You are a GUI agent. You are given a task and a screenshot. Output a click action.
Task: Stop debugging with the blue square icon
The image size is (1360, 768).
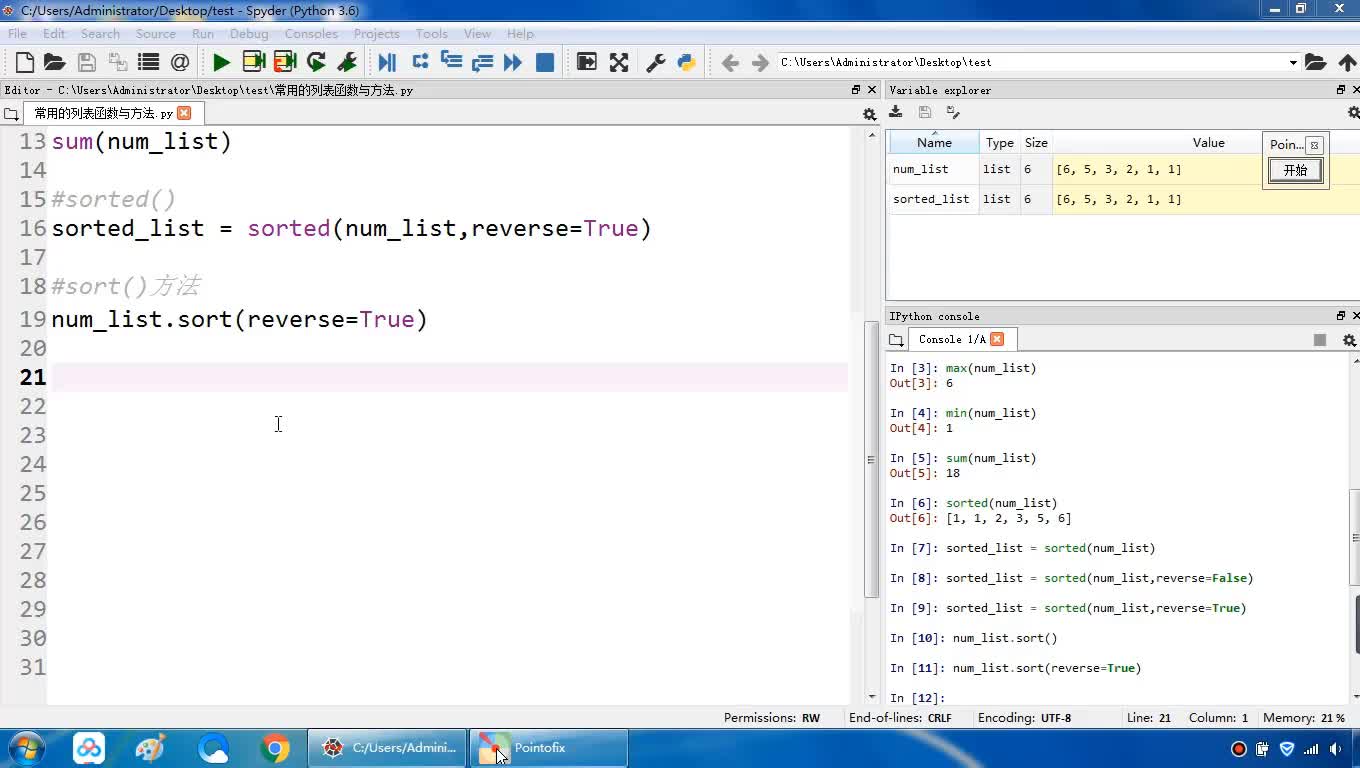coord(545,62)
